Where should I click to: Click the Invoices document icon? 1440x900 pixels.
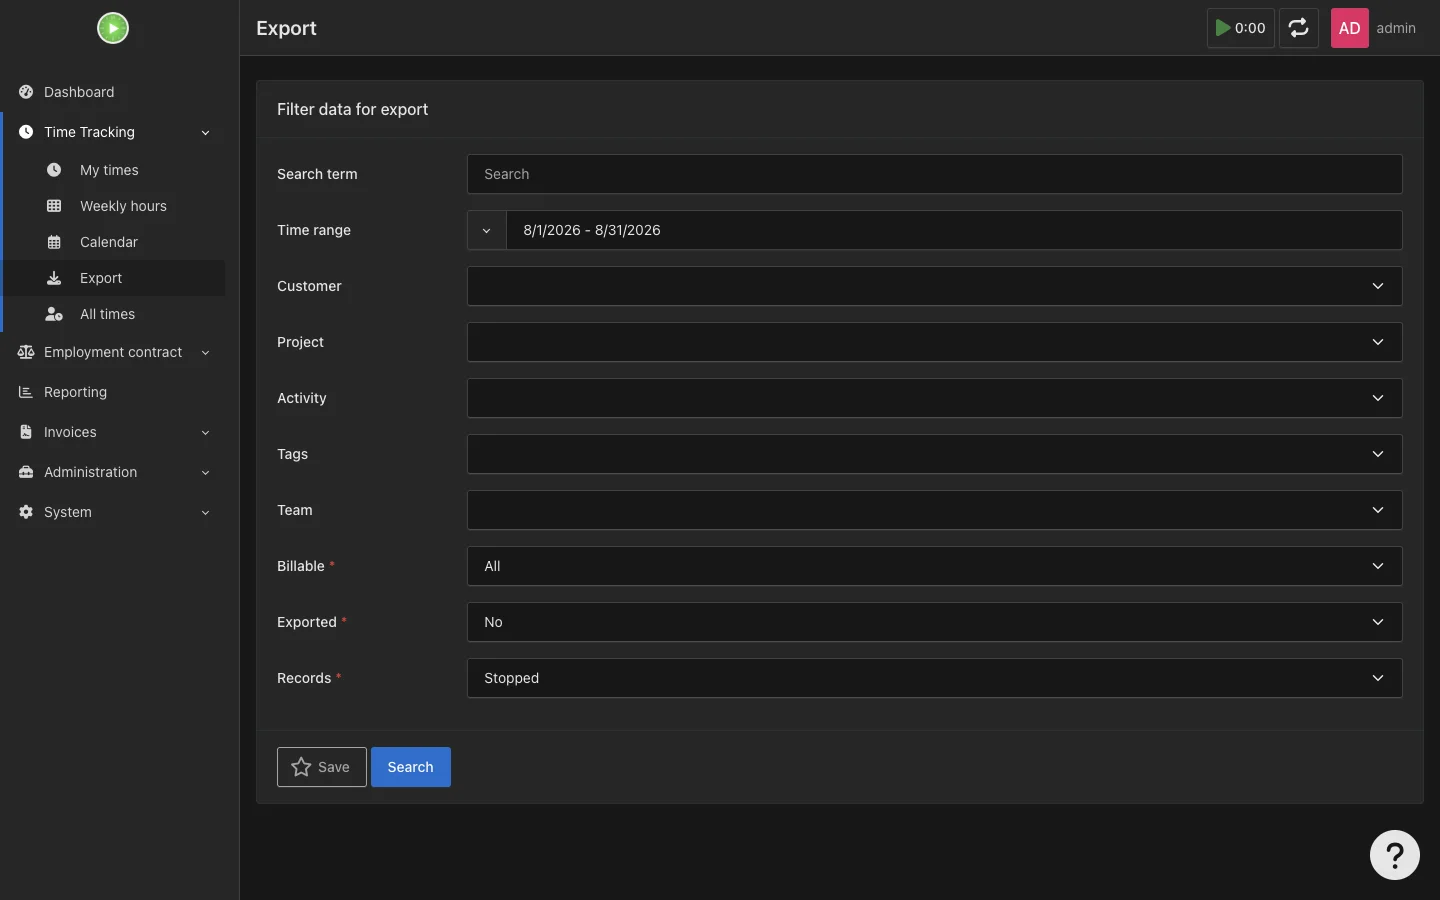click(26, 432)
